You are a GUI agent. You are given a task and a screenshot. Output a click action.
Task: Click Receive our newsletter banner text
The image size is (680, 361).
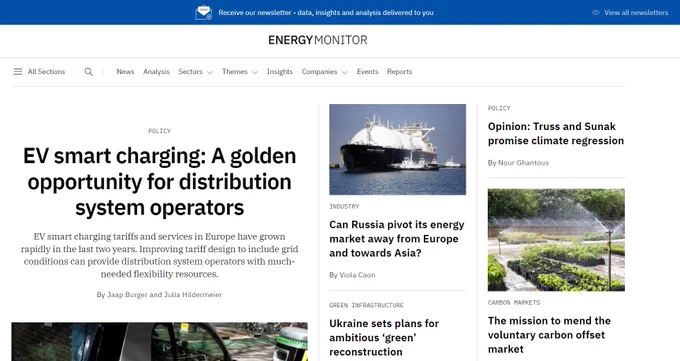coord(326,13)
